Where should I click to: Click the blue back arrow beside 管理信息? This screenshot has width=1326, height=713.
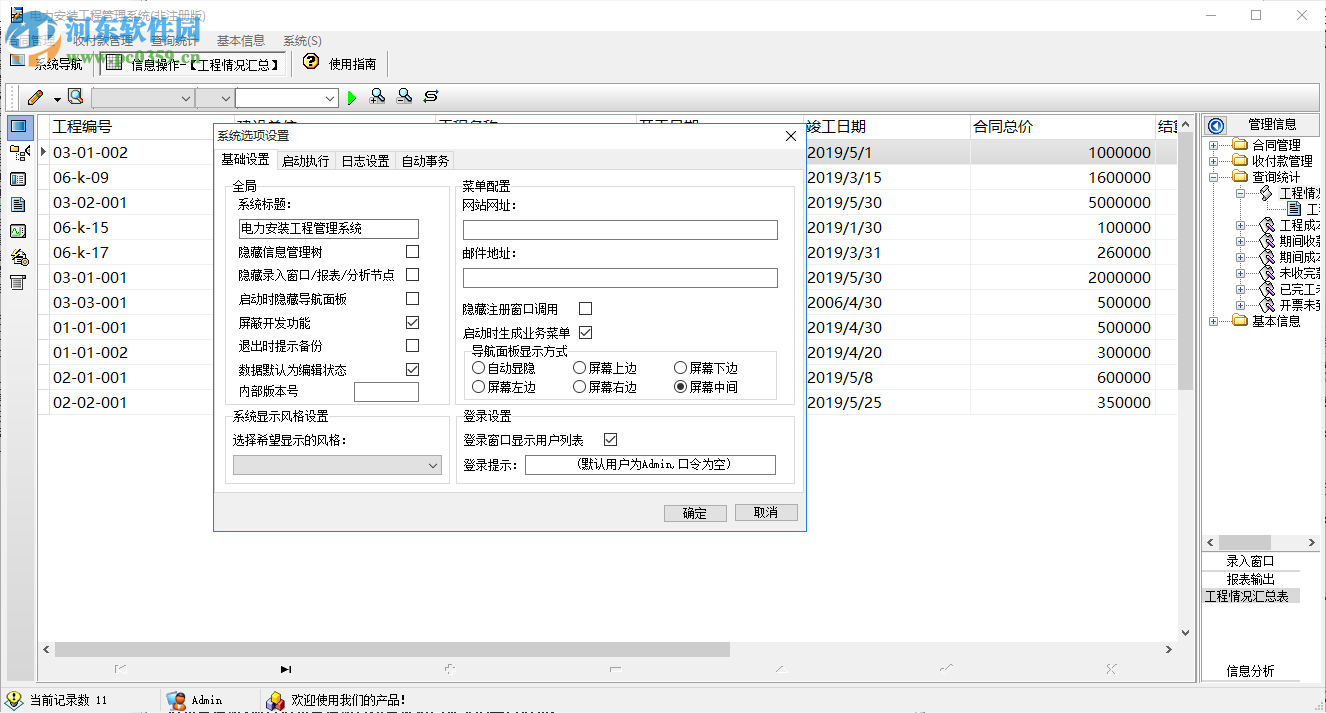tap(1216, 124)
